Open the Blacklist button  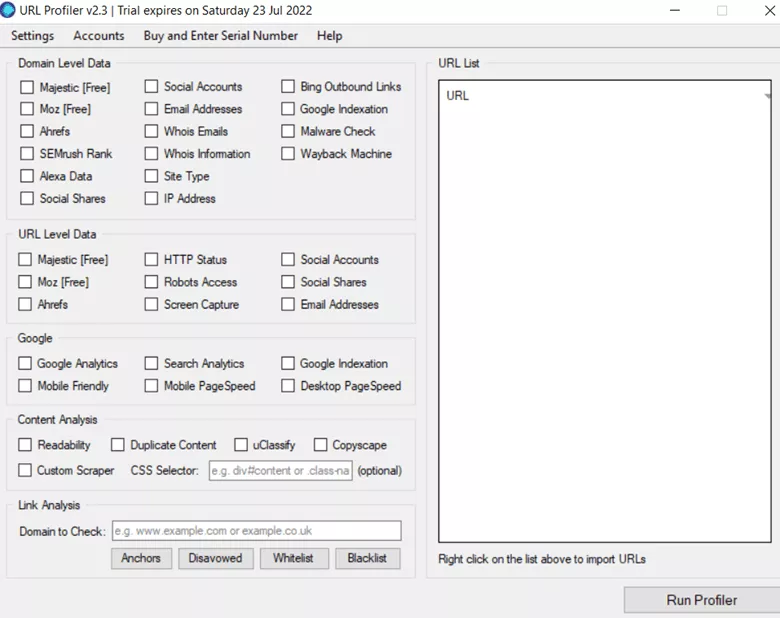click(x=368, y=558)
